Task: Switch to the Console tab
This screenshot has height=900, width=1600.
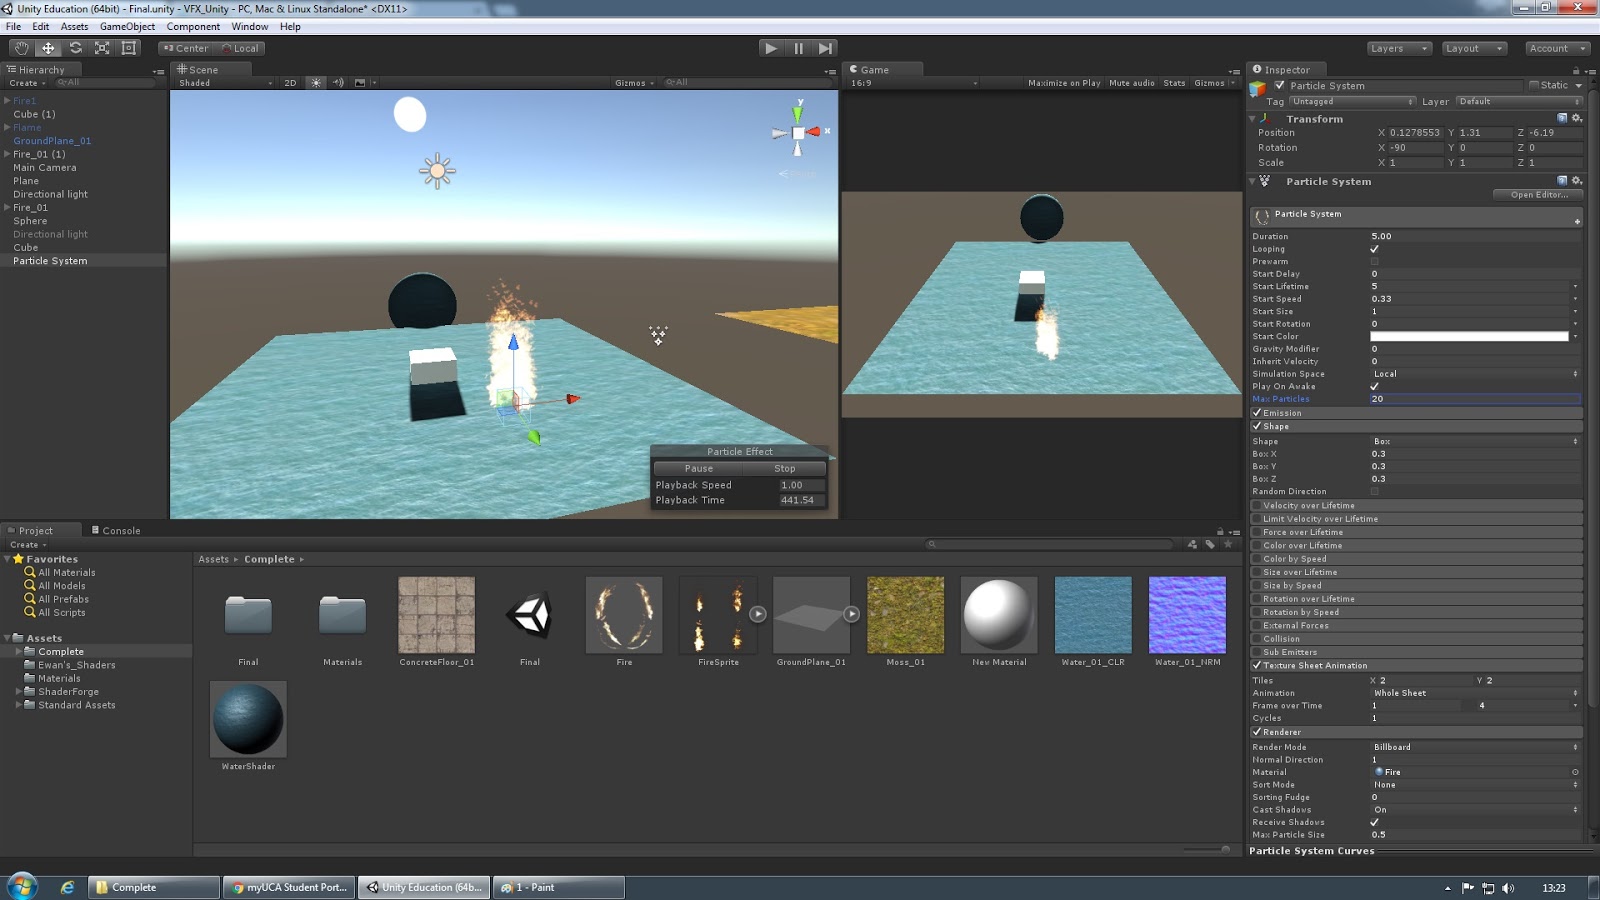Action: pyautogui.click(x=117, y=530)
